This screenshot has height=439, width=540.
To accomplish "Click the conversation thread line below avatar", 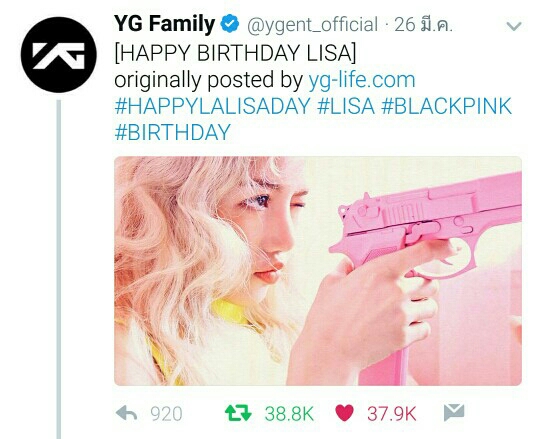I will 59,269.
